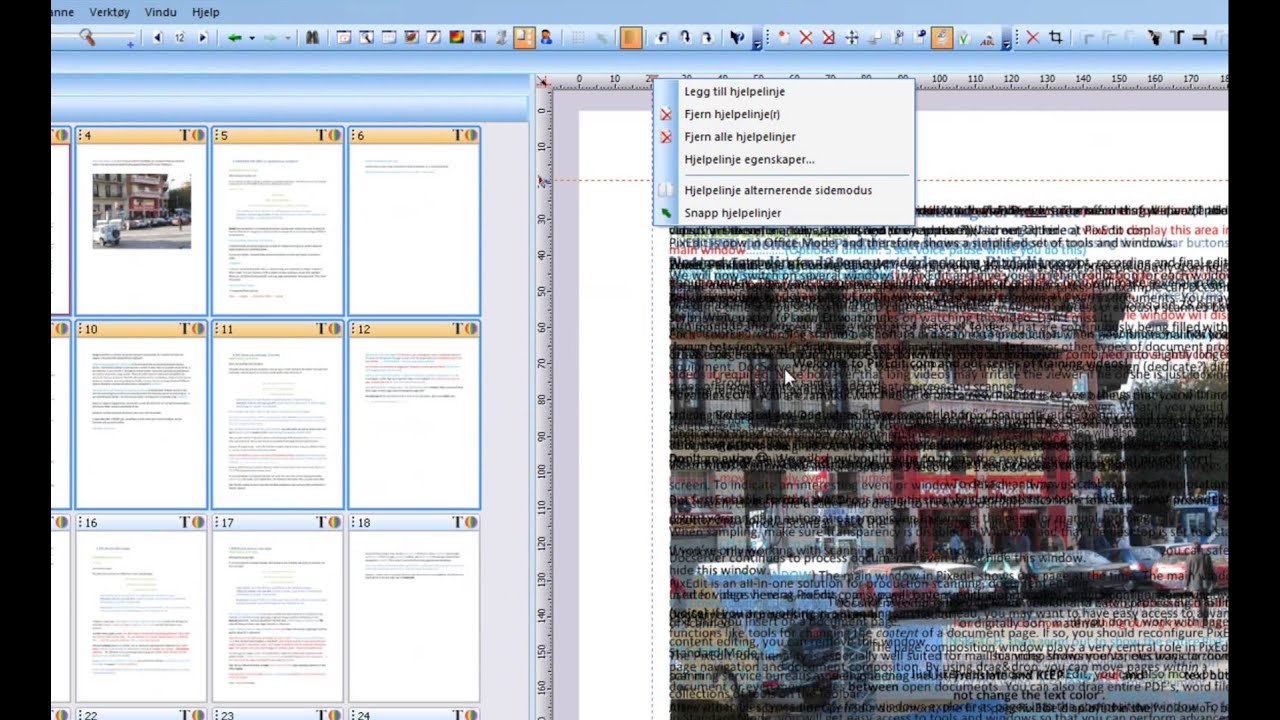Select Fjern alle hjelpelinjer
The width and height of the screenshot is (1280, 720).
pyautogui.click(x=784, y=137)
